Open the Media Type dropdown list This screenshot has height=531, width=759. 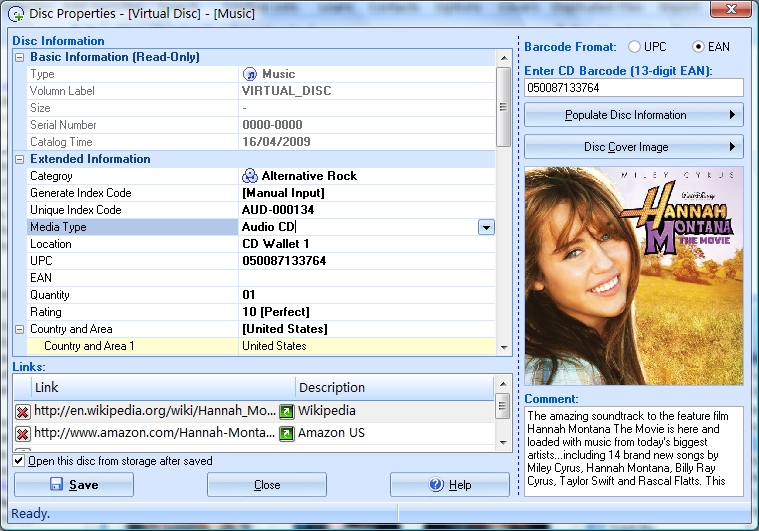[x=486, y=227]
